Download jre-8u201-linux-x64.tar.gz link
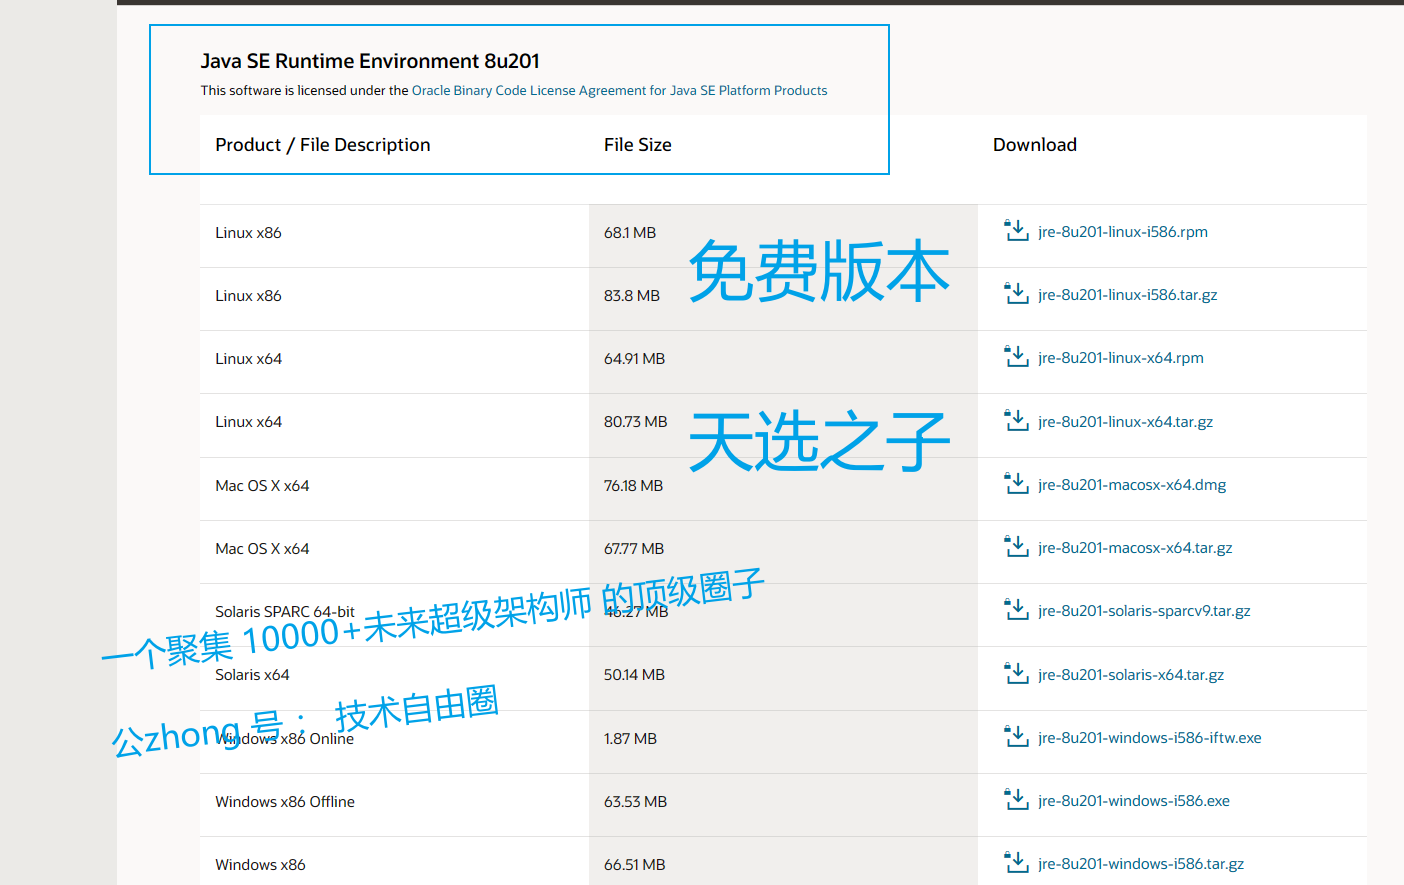Image resolution: width=1404 pixels, height=885 pixels. (x=1125, y=422)
